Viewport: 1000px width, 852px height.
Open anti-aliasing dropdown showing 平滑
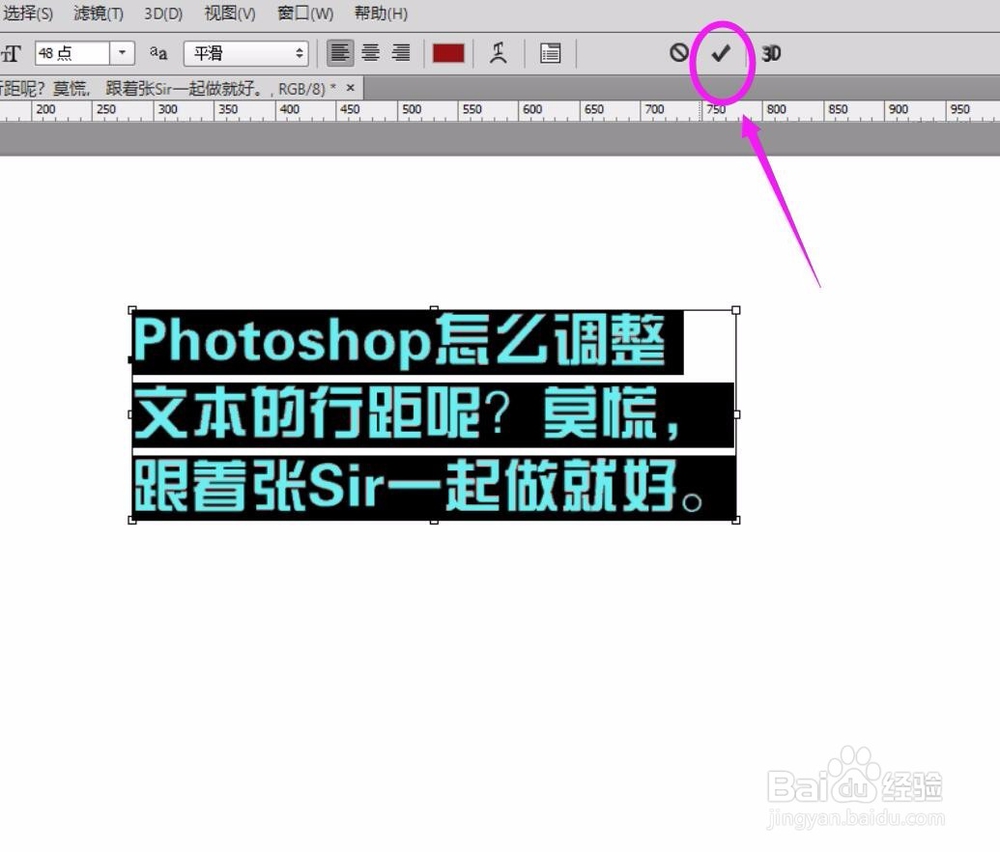pyautogui.click(x=246, y=54)
